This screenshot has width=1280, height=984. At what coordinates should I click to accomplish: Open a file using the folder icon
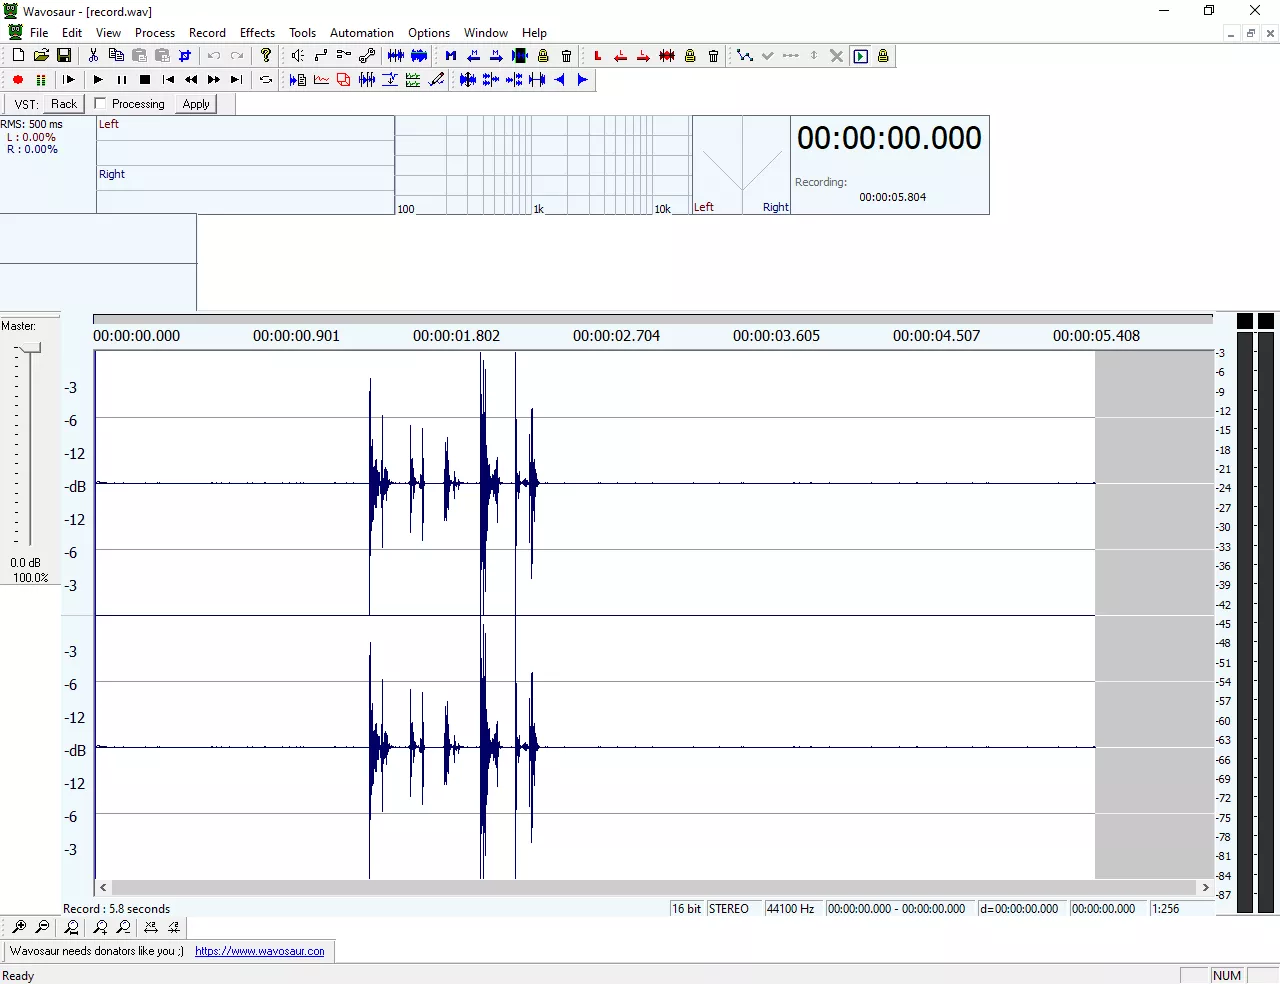click(x=41, y=56)
